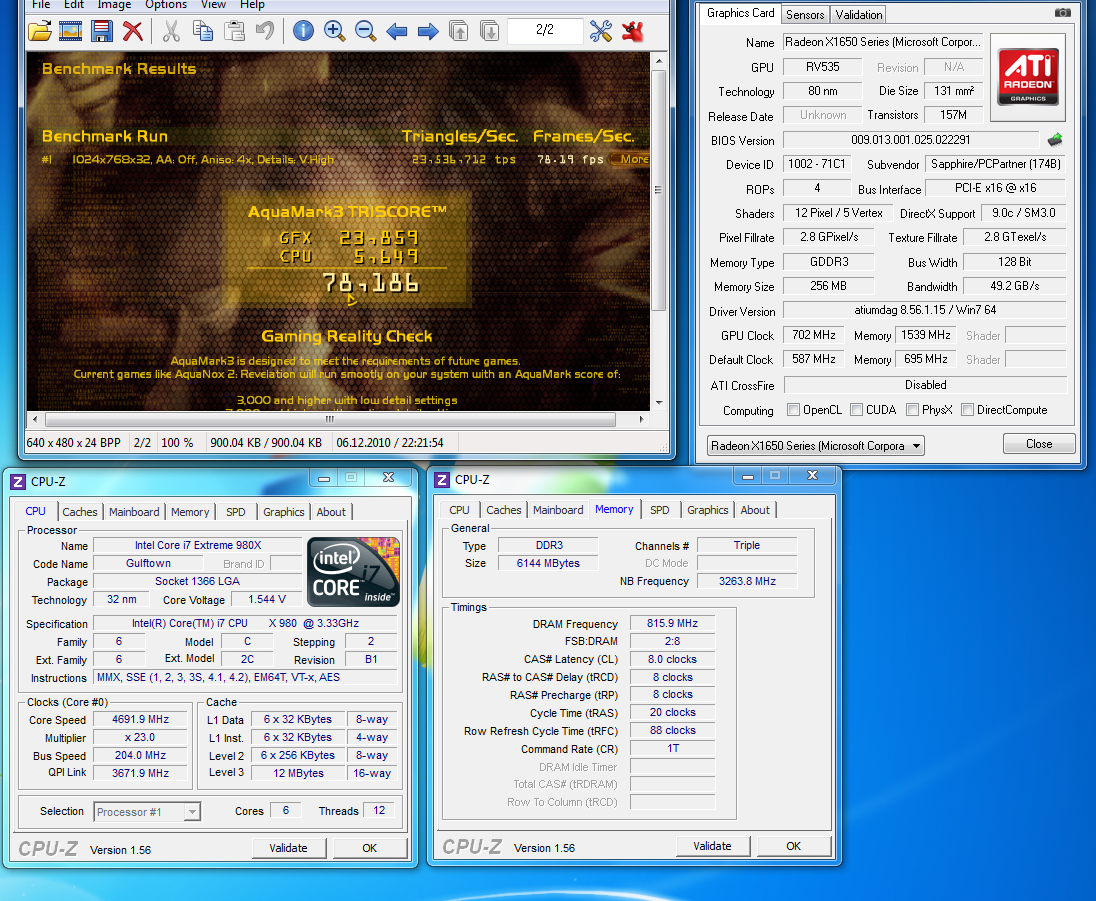Click the NB Frequency value 3263.8 MHz
This screenshot has width=1096, height=901.
747,581
